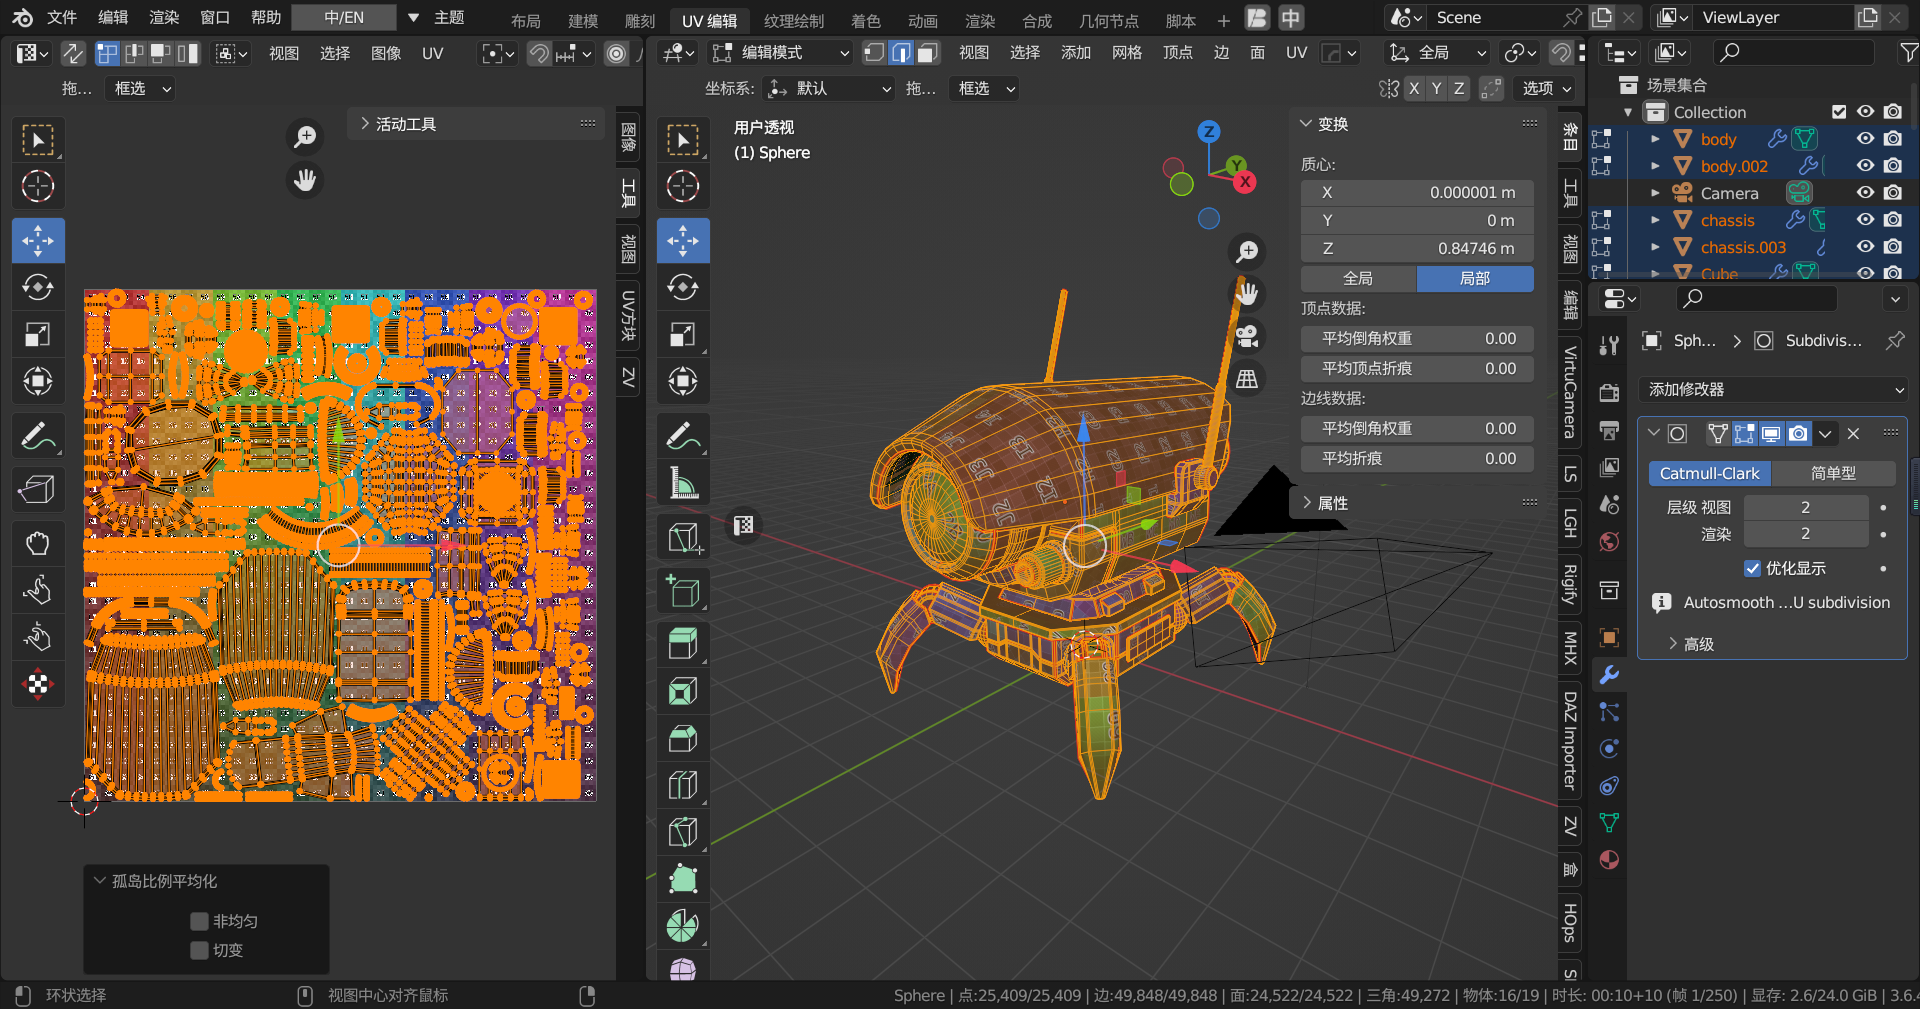The width and height of the screenshot is (1920, 1009).
Task: Select the Spin tool in 3D viewport
Action: coord(683,926)
